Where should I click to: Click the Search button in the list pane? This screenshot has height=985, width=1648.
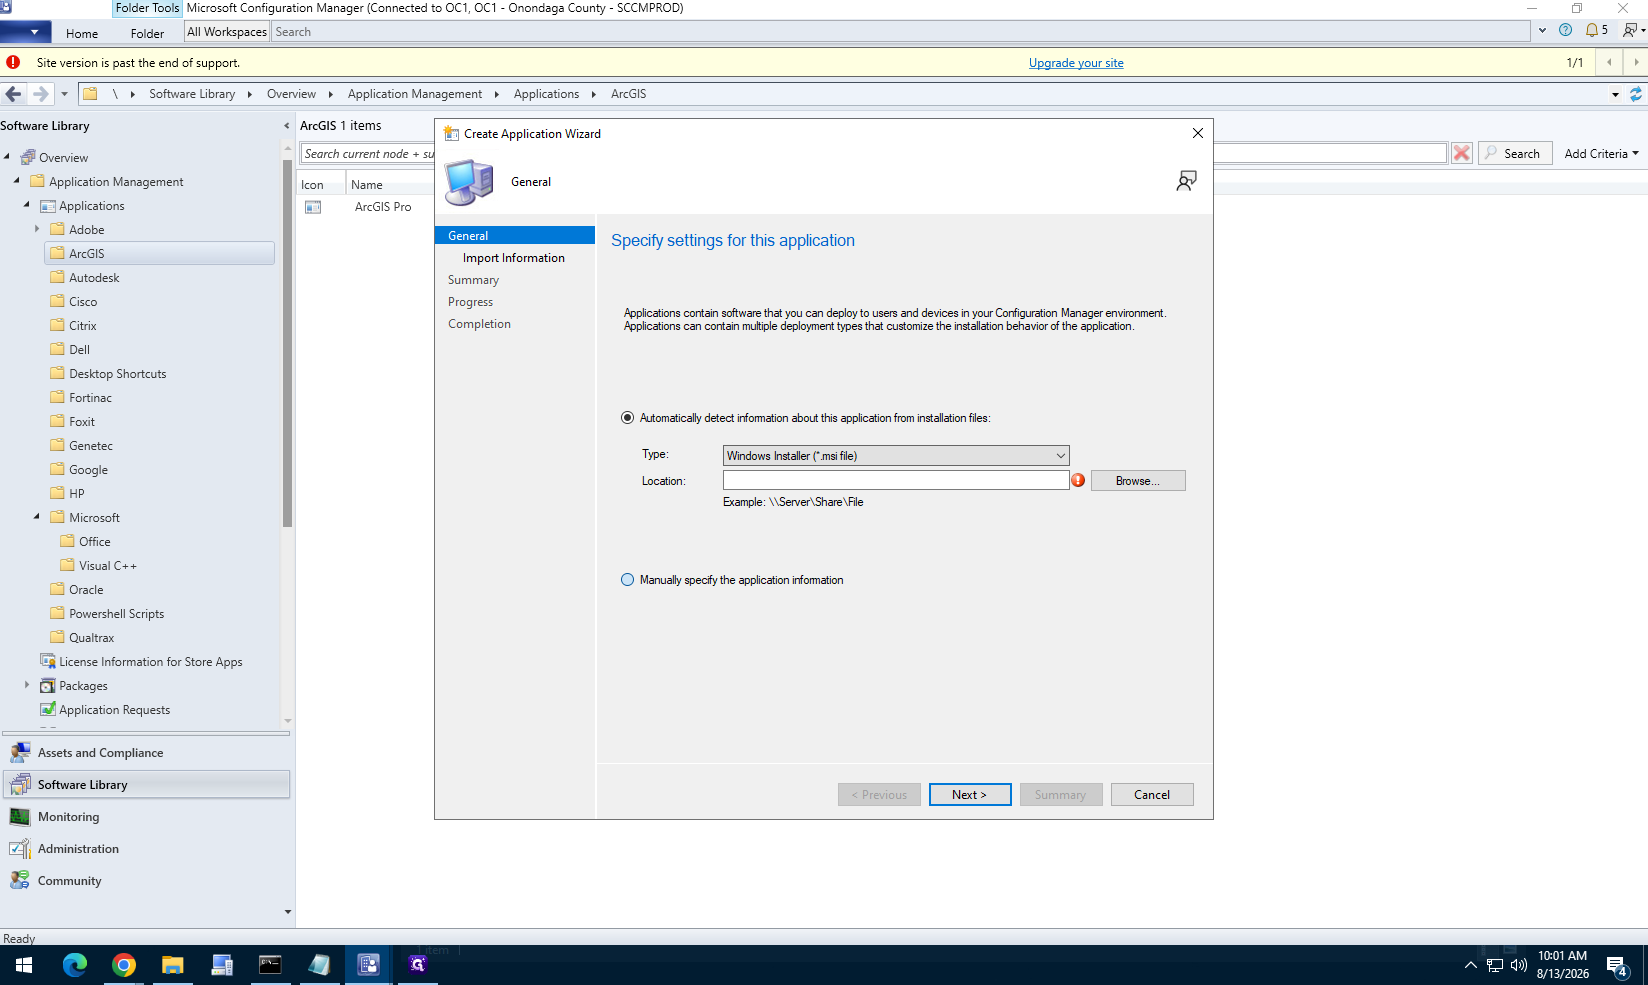[1515, 153]
